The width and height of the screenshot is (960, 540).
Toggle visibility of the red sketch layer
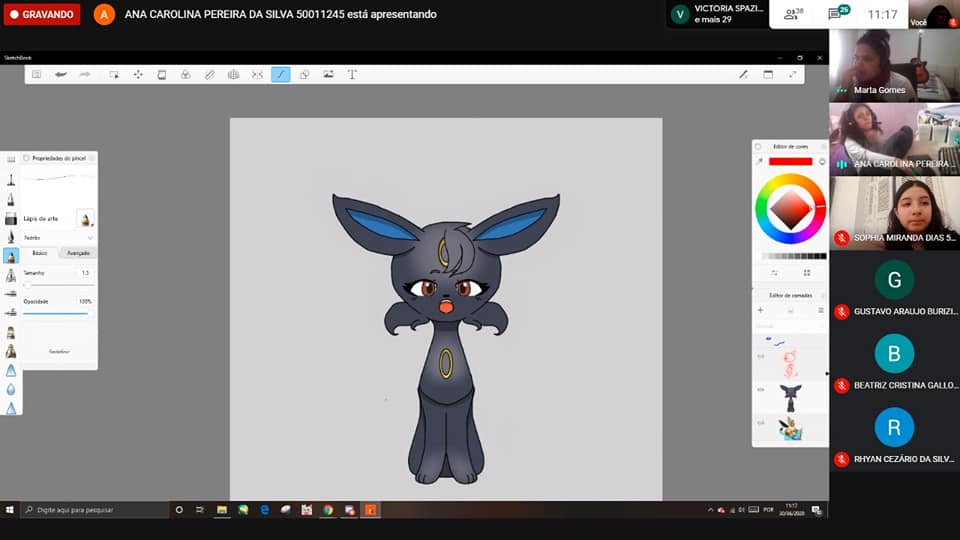760,356
